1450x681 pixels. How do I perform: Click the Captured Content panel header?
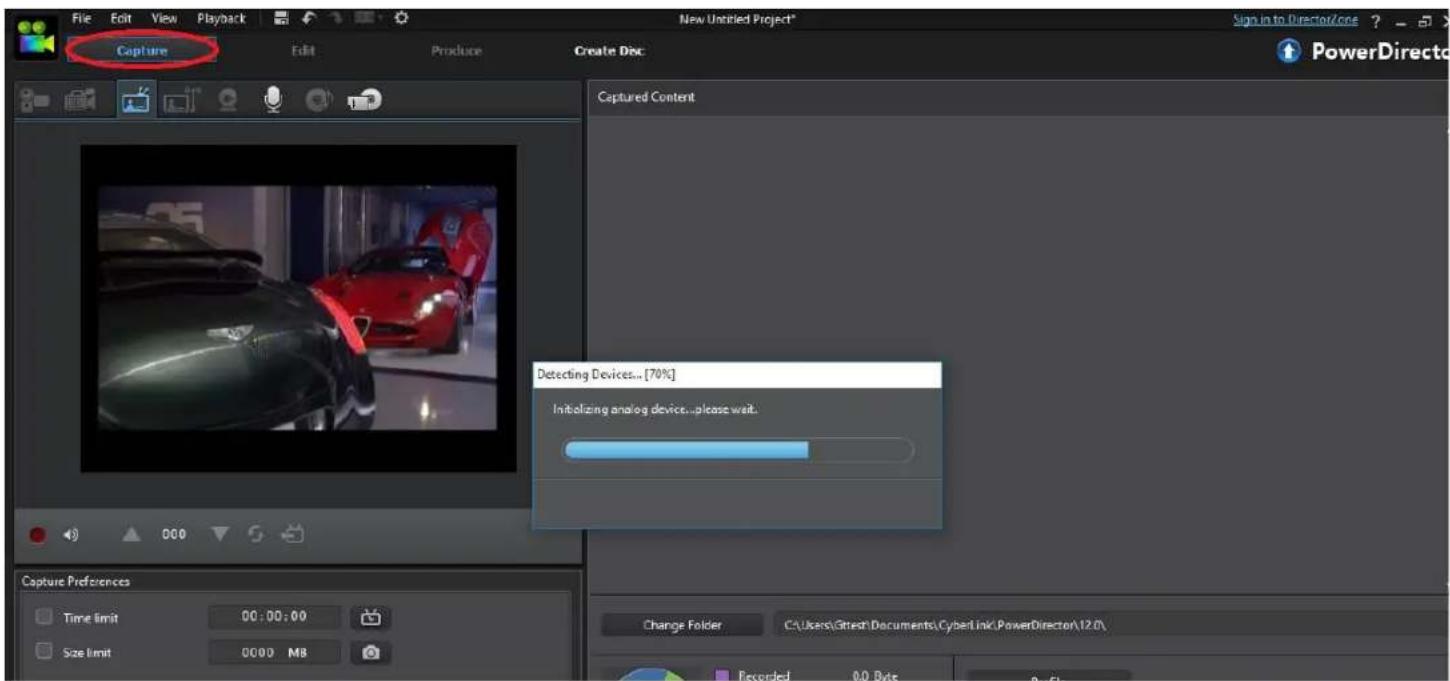1018,97
